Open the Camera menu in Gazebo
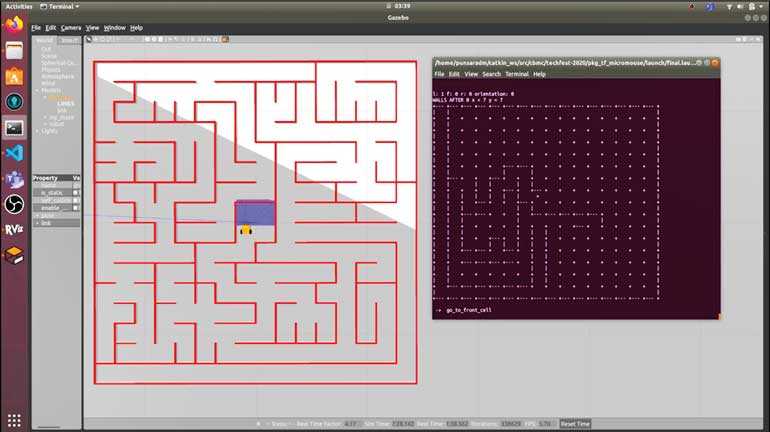The height and width of the screenshot is (432, 770). 71,28
